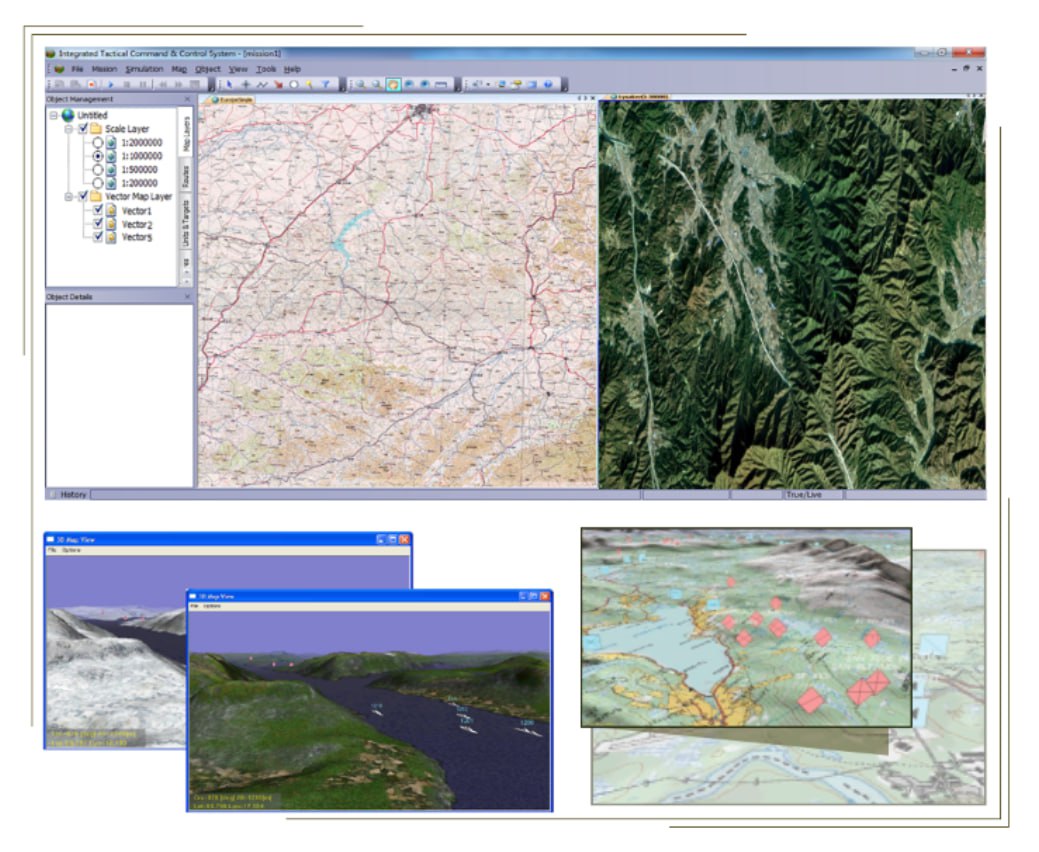The height and width of the screenshot is (852, 1039).
Task: Switch to the Units & Targets side tab
Action: 186,223
